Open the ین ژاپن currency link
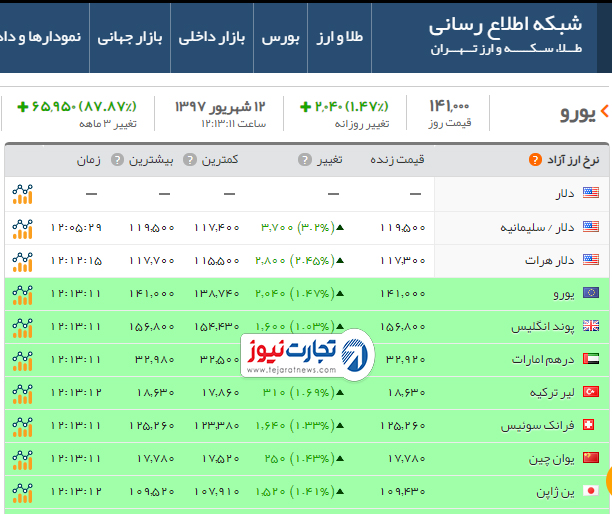612x514 pixels. click(555, 493)
